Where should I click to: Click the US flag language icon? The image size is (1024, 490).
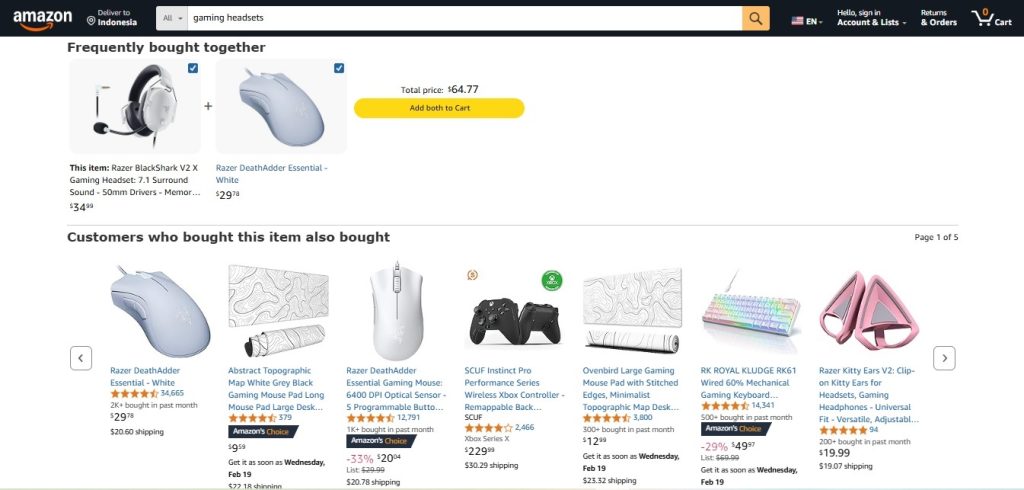pyautogui.click(x=797, y=21)
